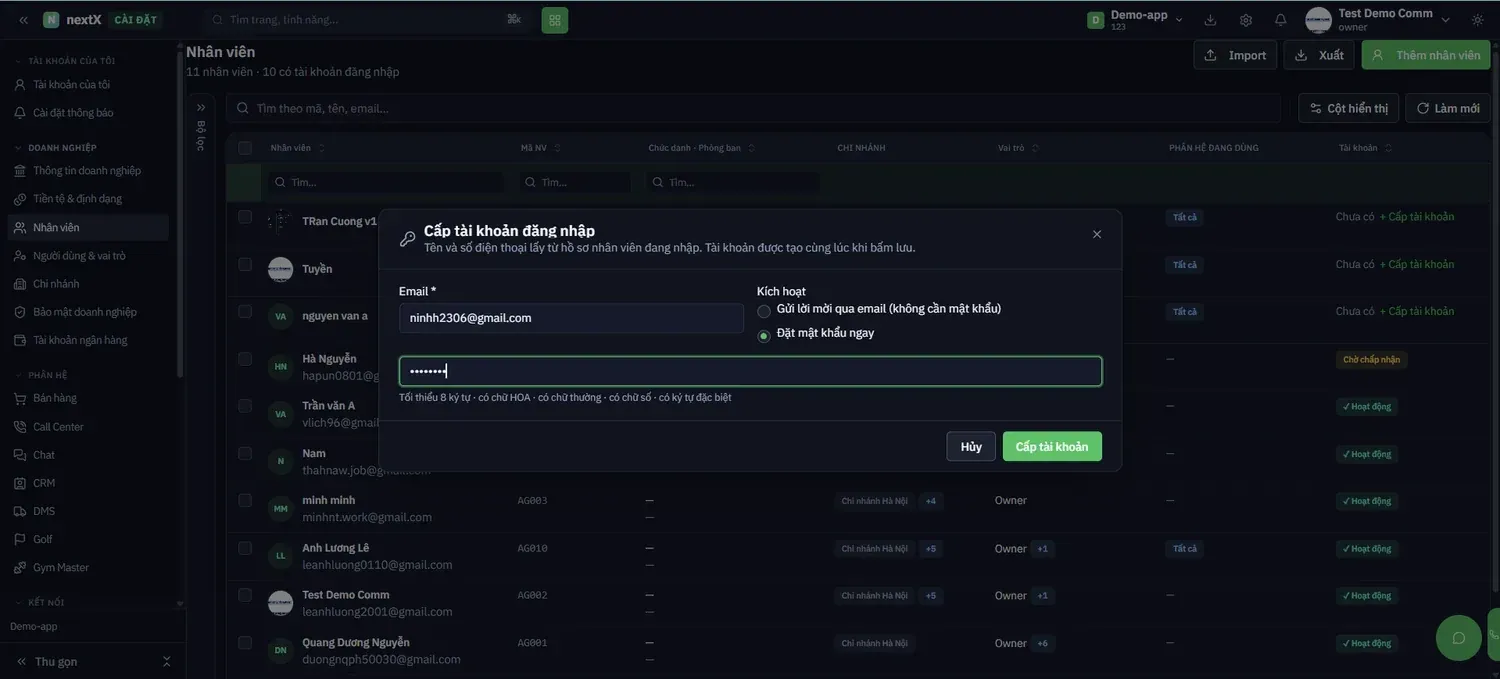Screen dimensions: 1500x679
Task: Open the Test Demo Comm user menu
Action: tap(1378, 20)
